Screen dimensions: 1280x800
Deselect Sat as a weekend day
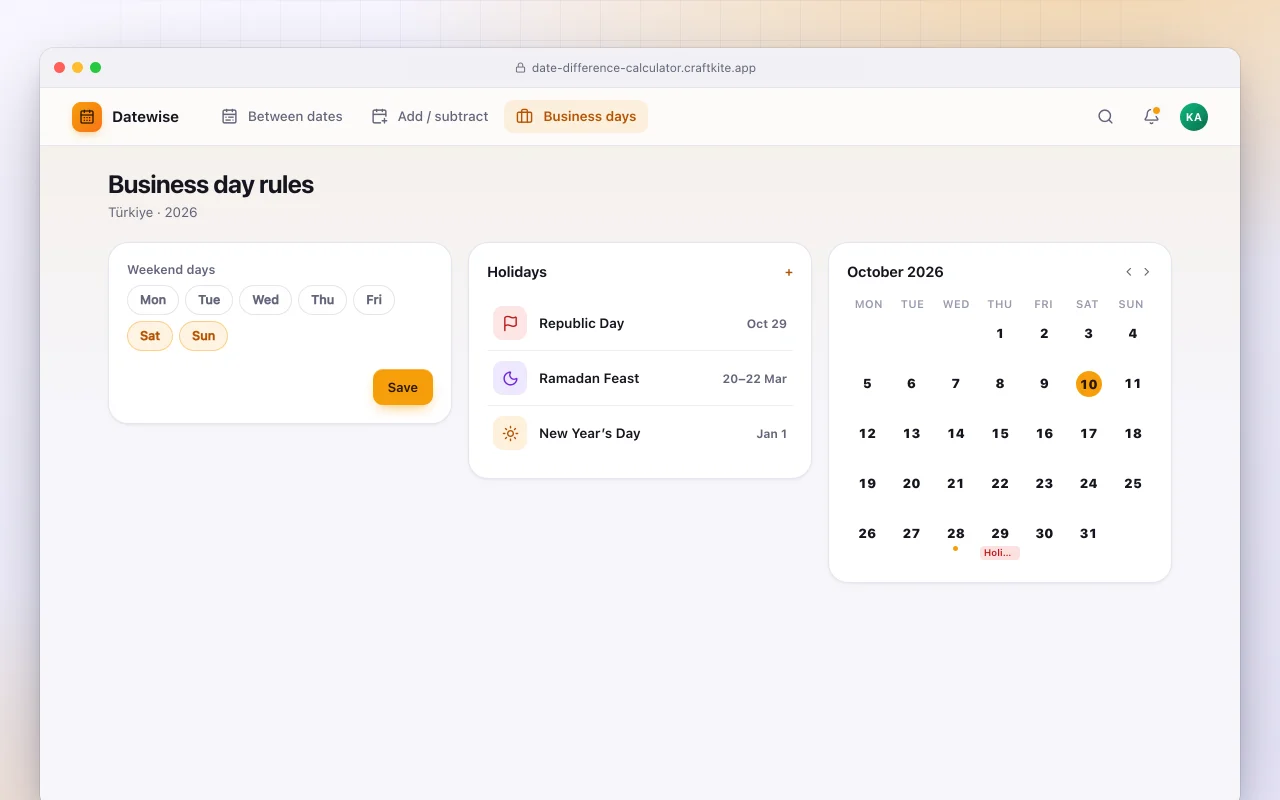(x=150, y=336)
